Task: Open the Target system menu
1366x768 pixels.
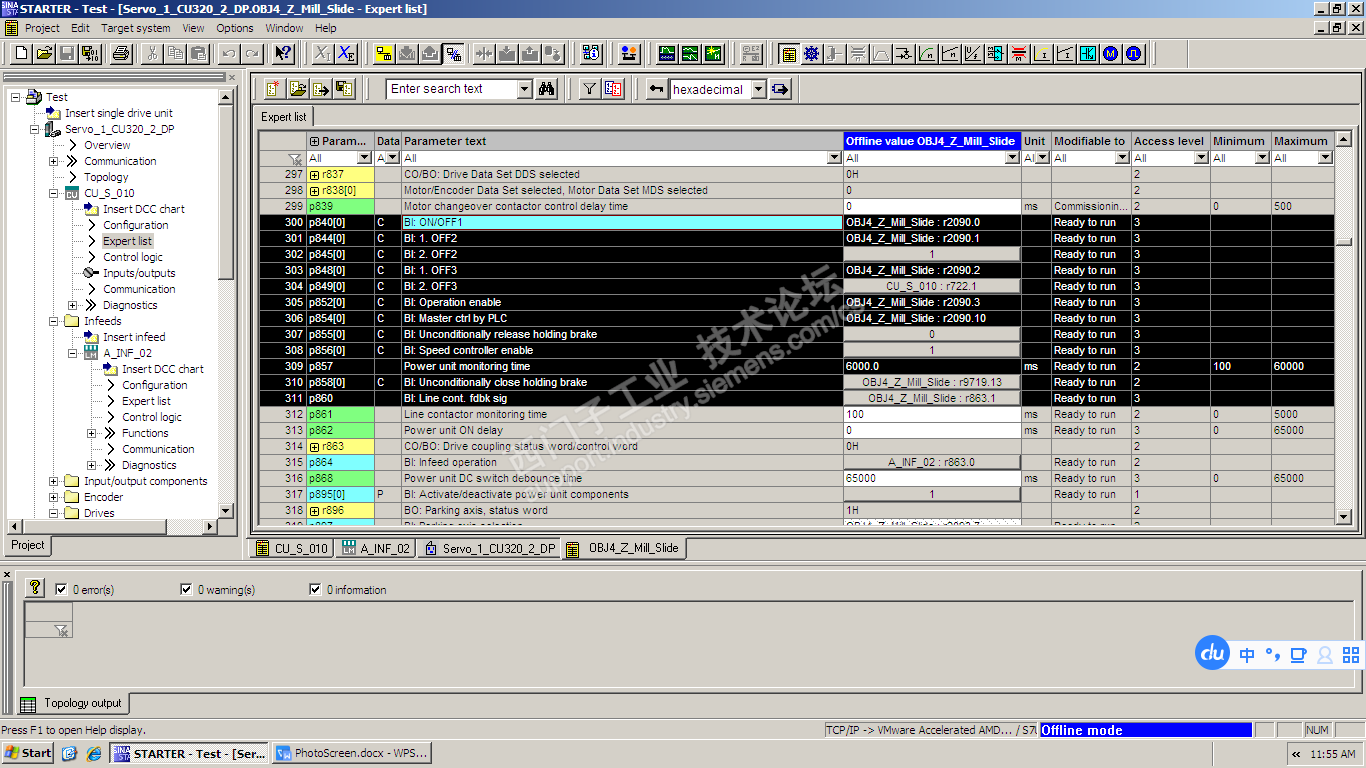Action: [x=135, y=28]
